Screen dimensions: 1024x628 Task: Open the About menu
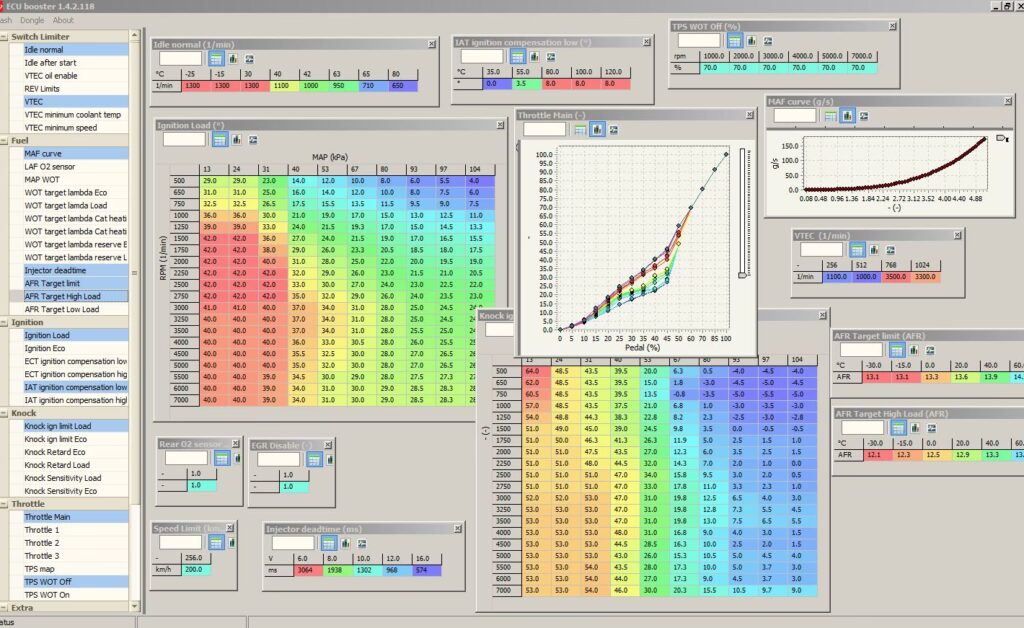[63, 20]
